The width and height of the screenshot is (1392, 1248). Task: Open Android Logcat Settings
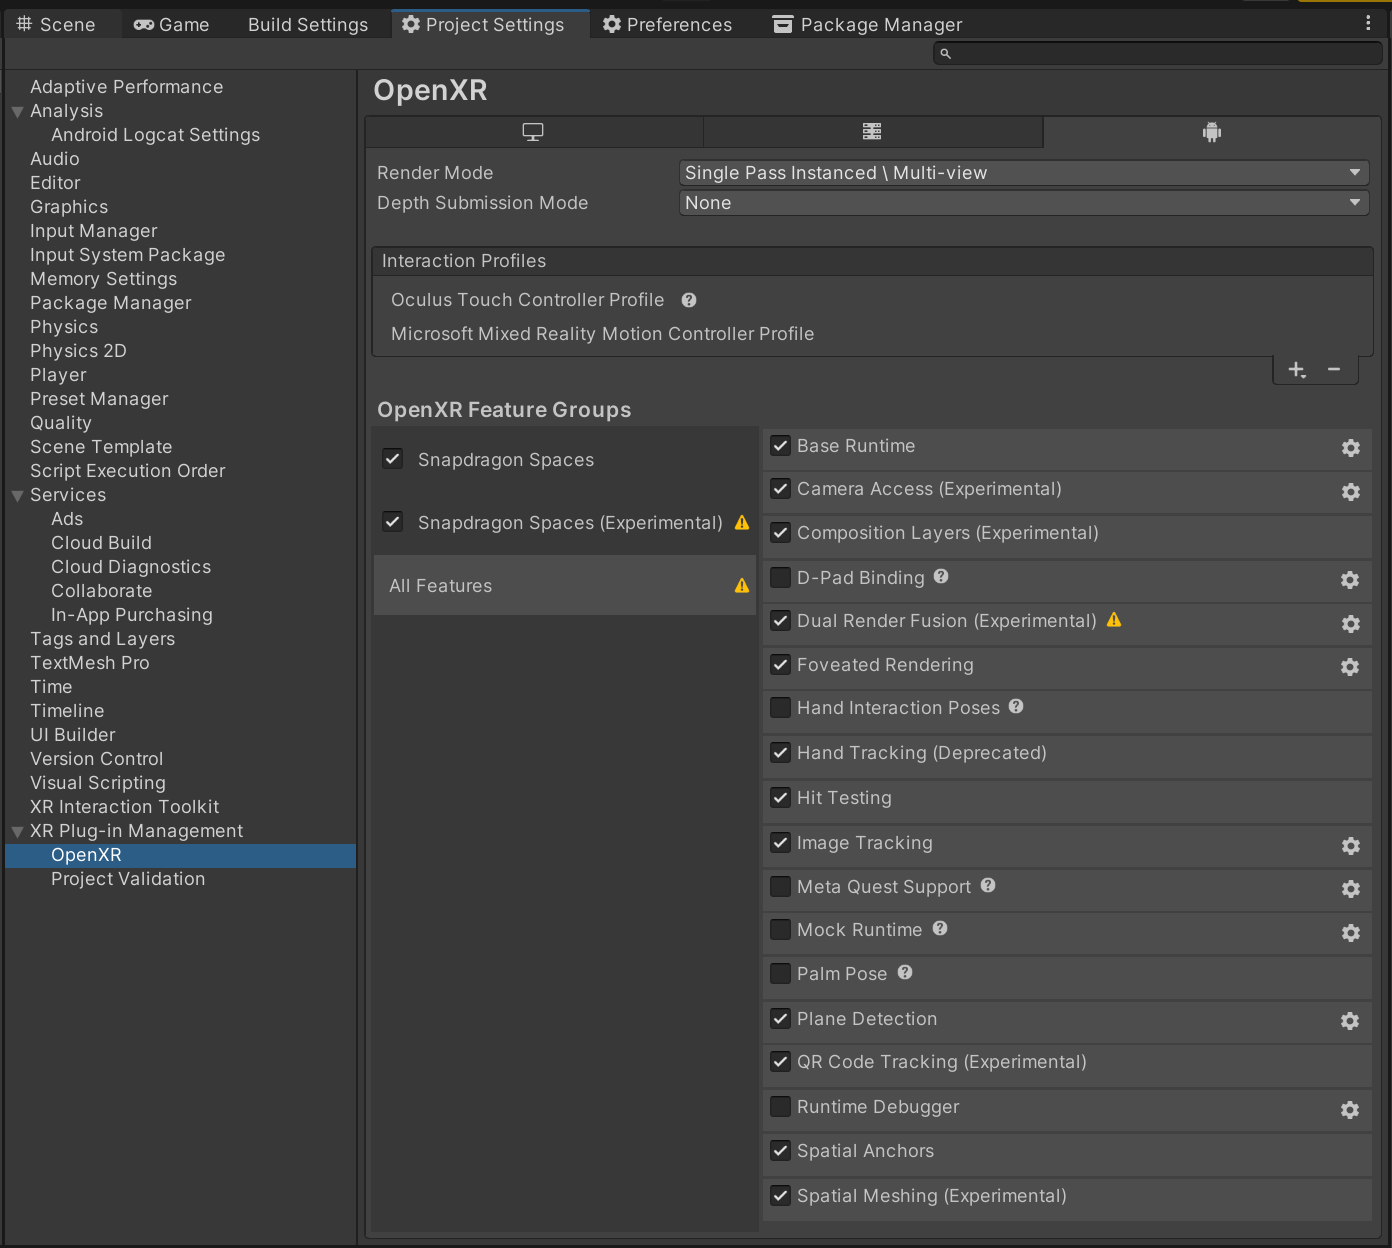[x=155, y=135]
